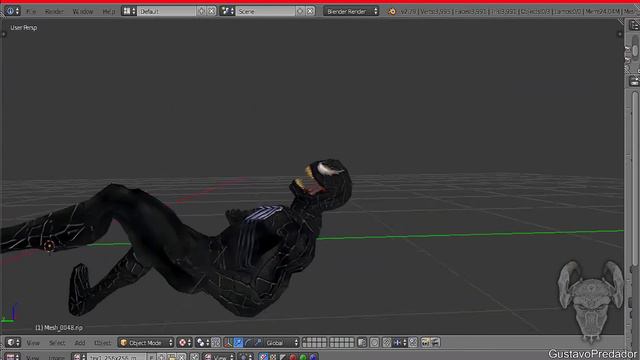Create new image with plus icon

[x=162, y=357]
